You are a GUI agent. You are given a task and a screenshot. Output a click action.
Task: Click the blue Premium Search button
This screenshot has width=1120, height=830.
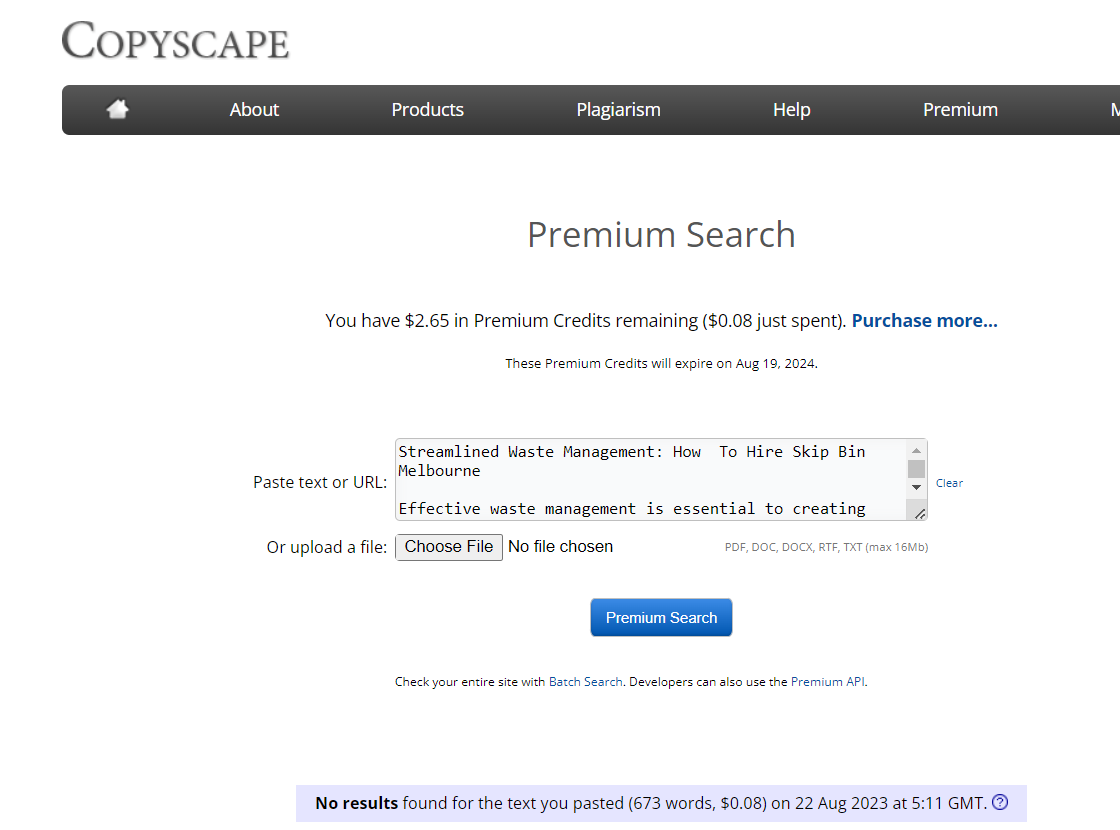[661, 617]
